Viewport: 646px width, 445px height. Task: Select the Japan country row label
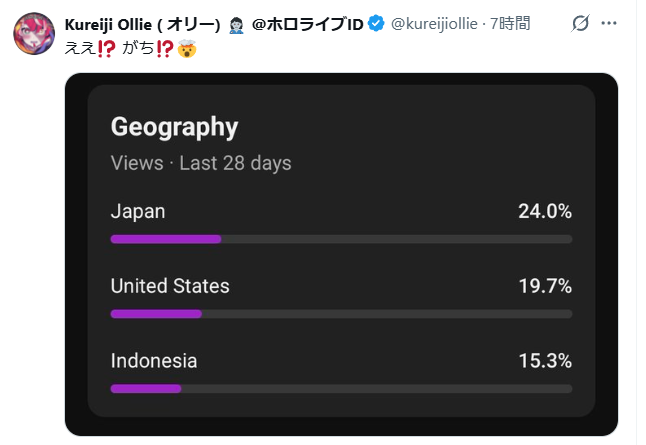[138, 211]
